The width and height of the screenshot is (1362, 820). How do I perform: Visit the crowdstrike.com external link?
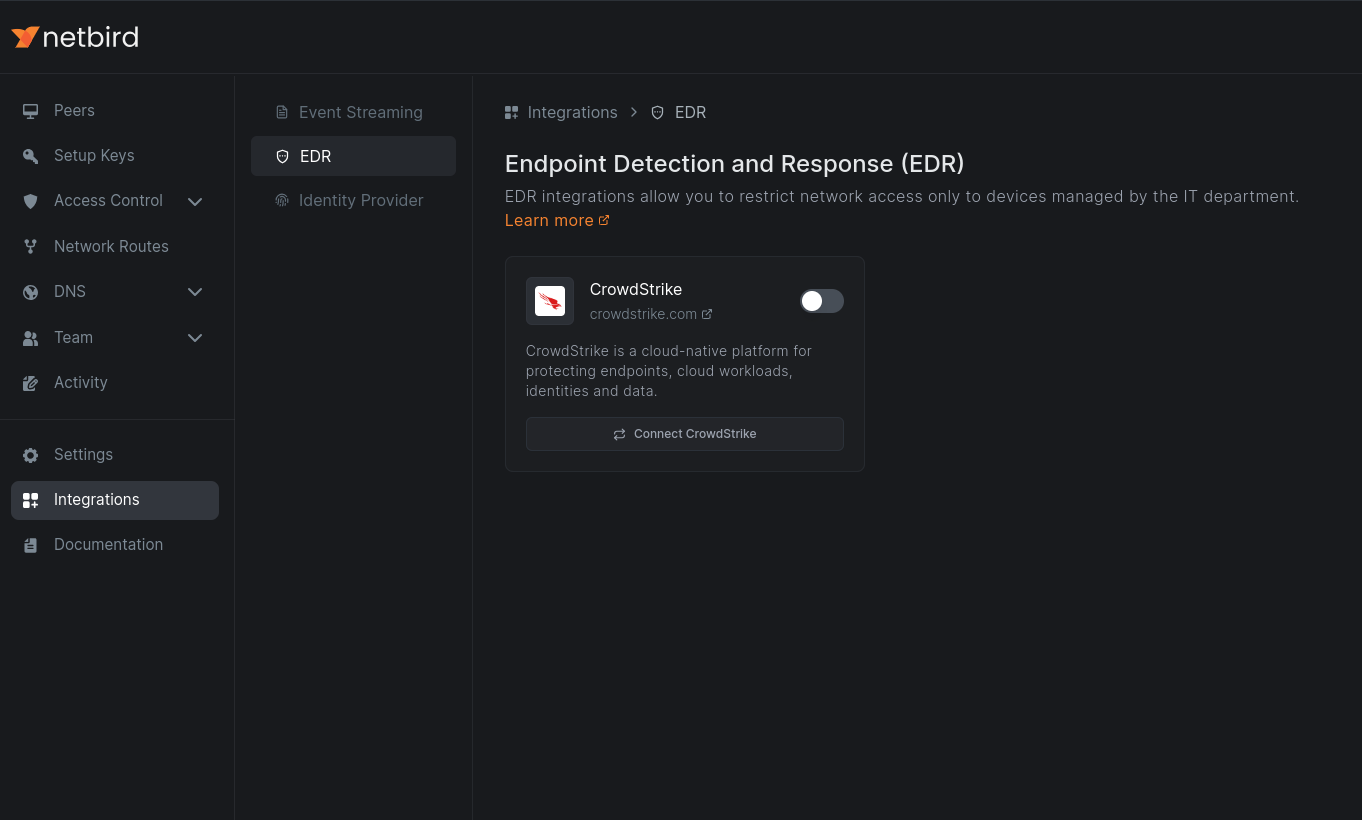point(643,313)
